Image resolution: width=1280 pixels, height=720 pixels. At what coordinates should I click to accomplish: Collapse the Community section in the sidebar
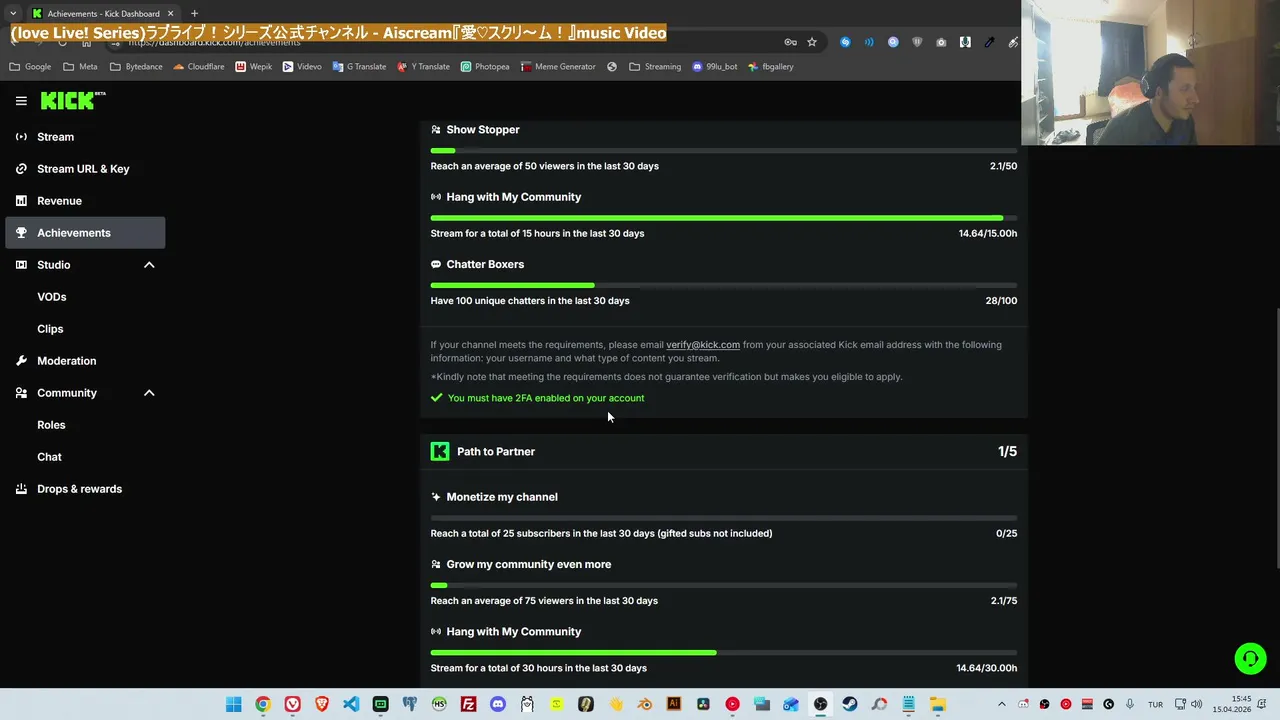click(x=149, y=393)
